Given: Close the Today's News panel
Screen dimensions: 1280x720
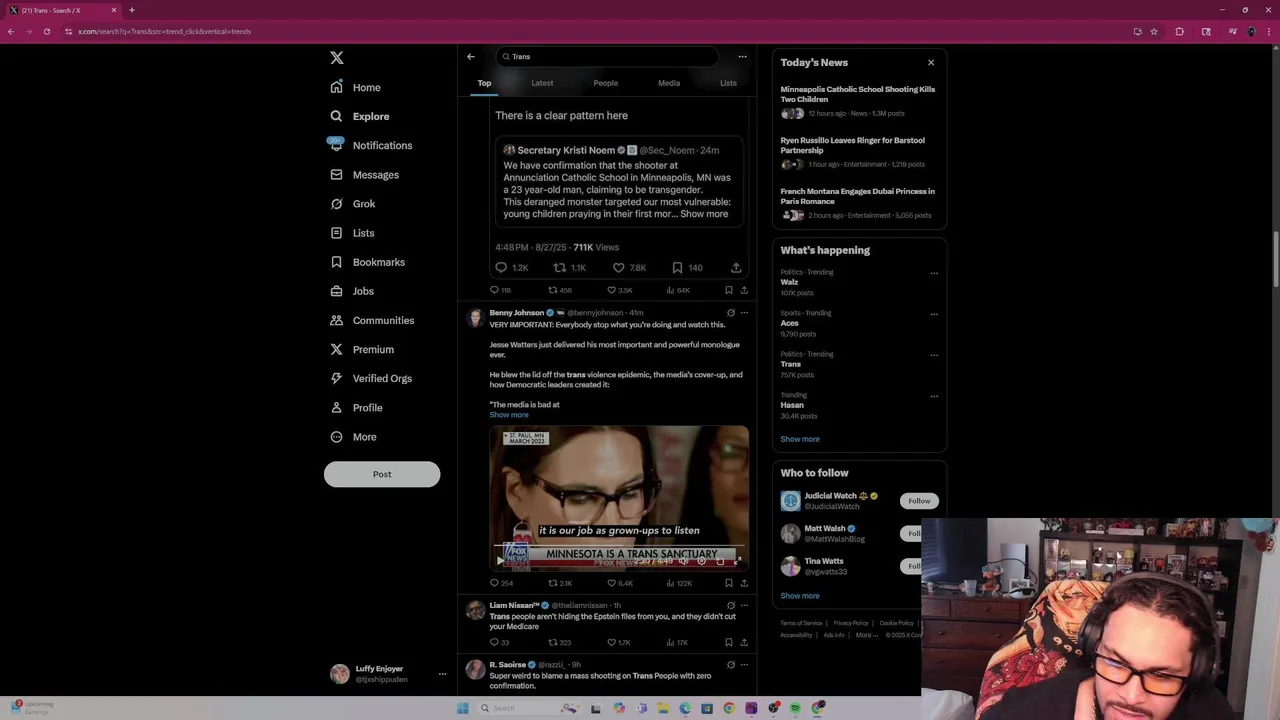Looking at the screenshot, I should pyautogui.click(x=931, y=63).
